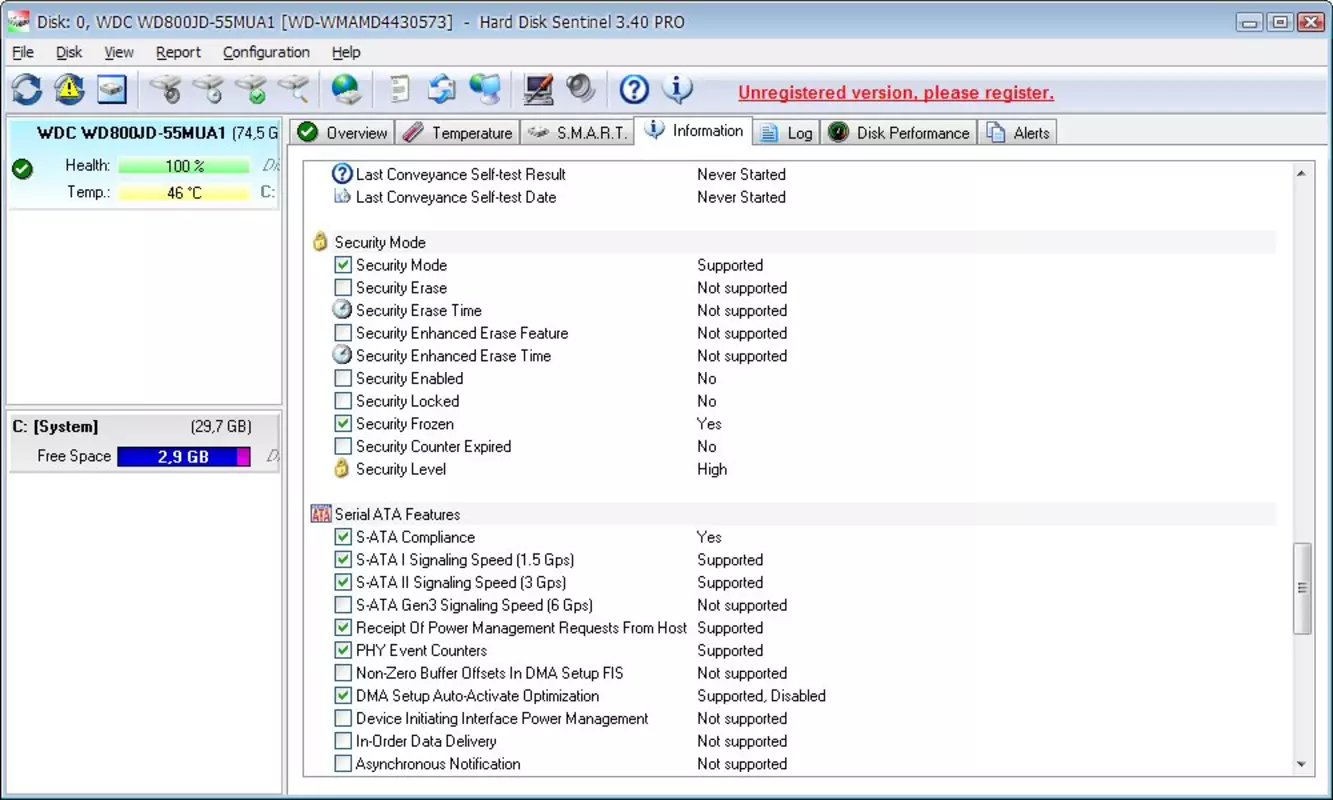Click the send mail envelope icon
Image resolution: width=1333 pixels, height=800 pixels.
pos(441,90)
